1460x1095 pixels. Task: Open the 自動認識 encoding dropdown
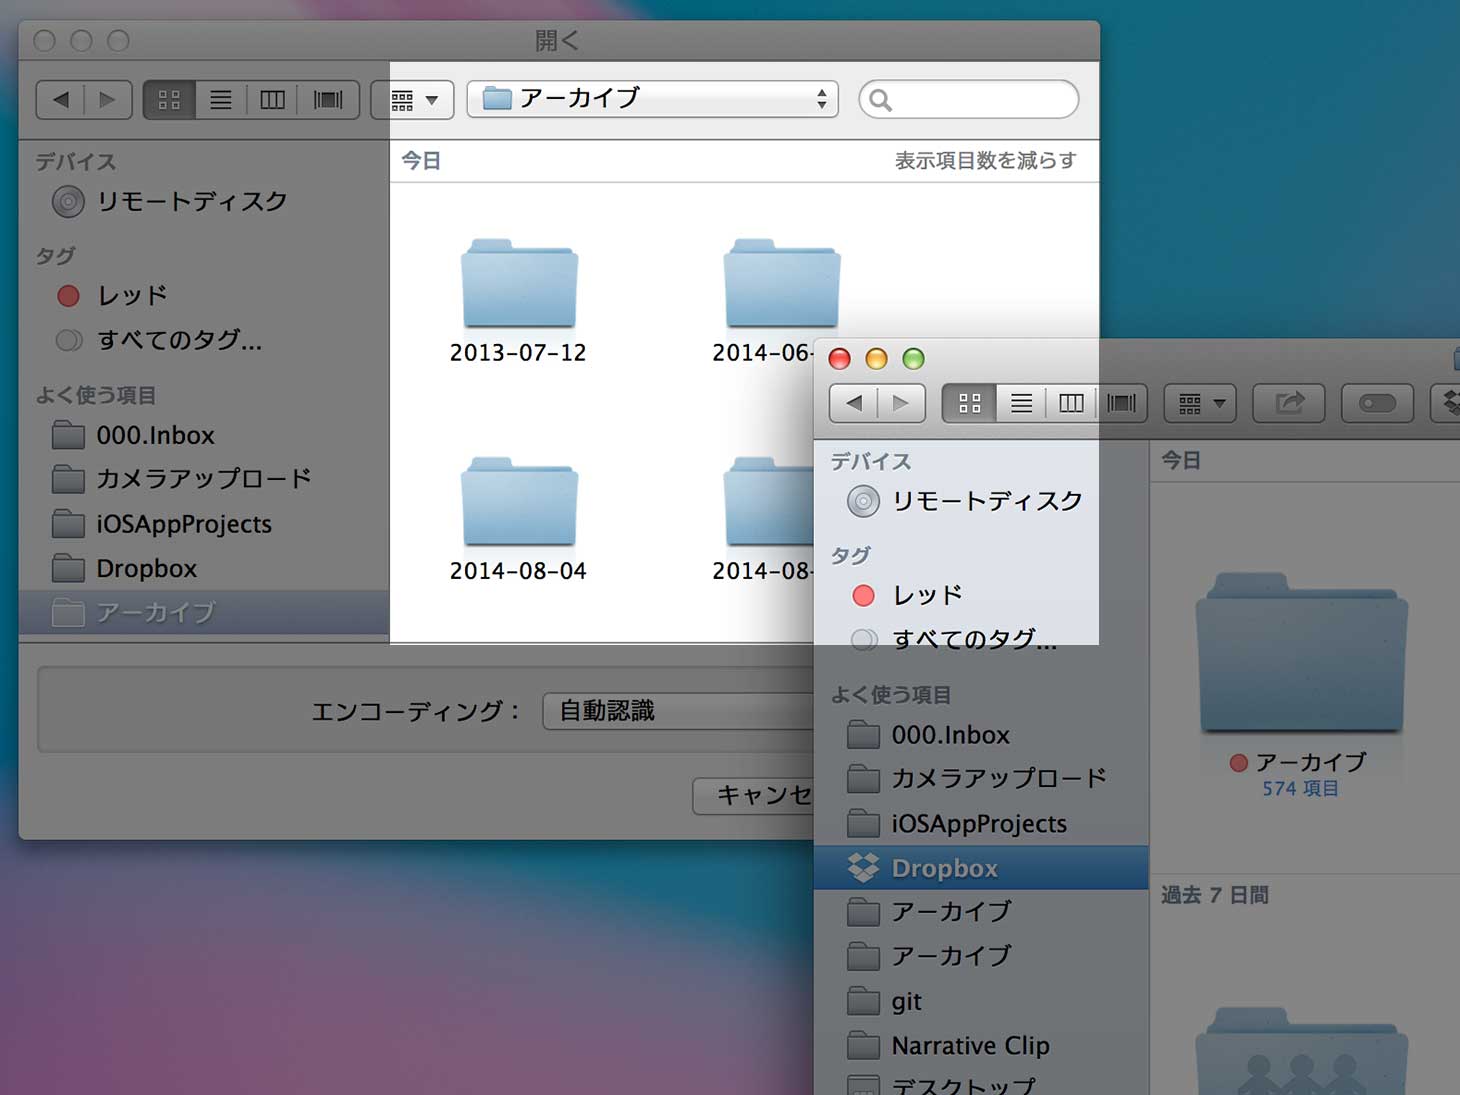pos(678,711)
